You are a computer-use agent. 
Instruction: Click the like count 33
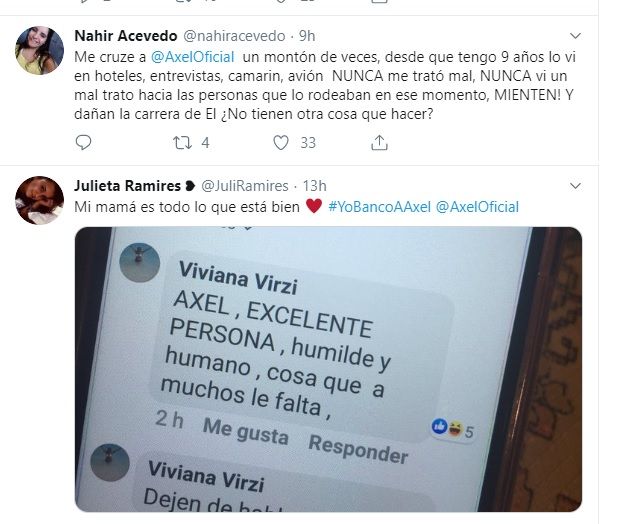point(308,143)
